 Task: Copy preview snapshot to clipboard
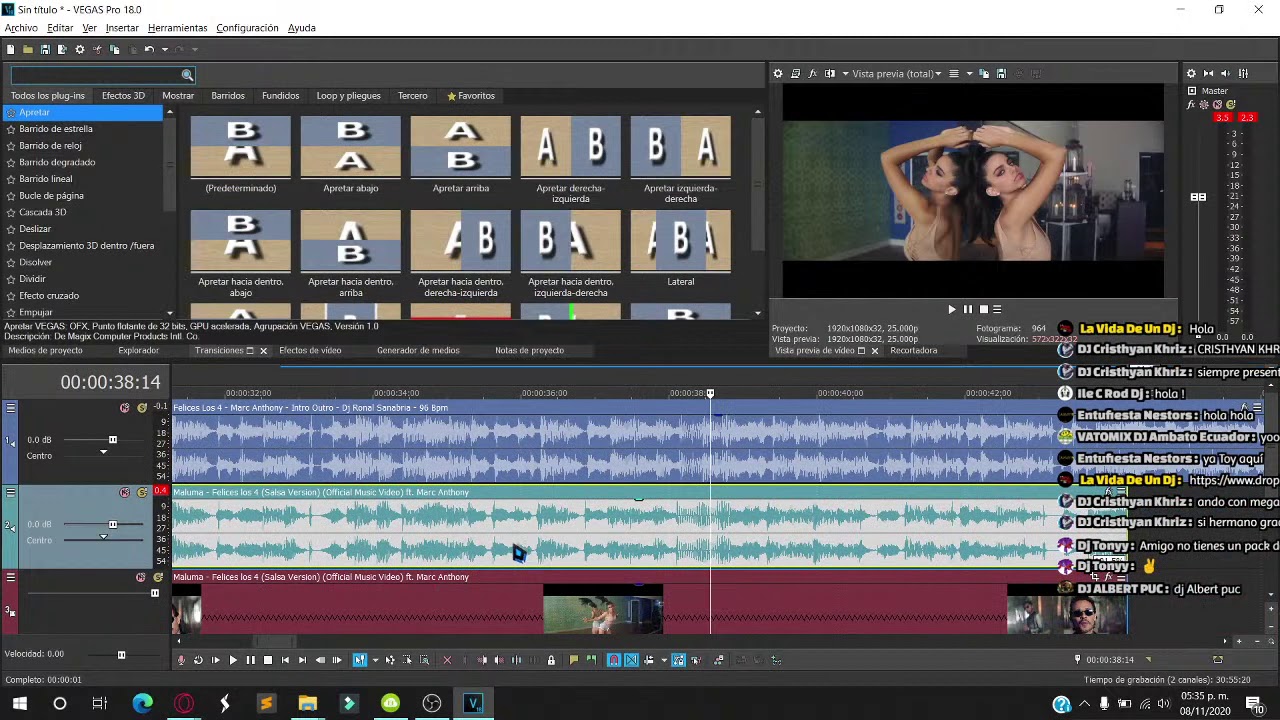985,73
